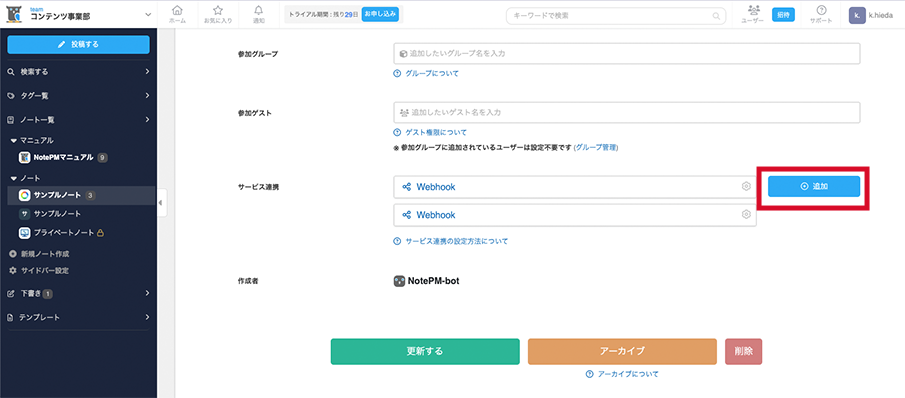Viewport: 905px width, 398px height.
Task: Open the Users icon
Action: 754,10
